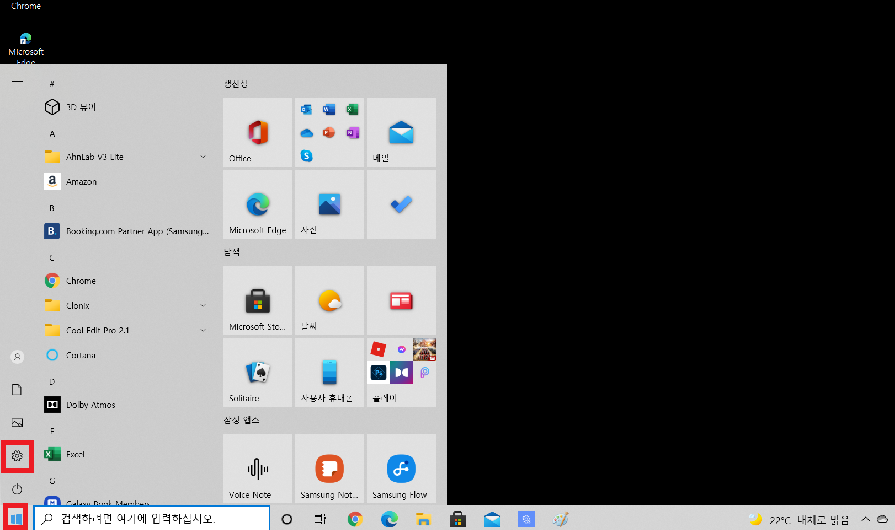This screenshot has width=895, height=530.
Task: Expand the Cool Edit Pro 2.1 folder
Action: [x=126, y=330]
